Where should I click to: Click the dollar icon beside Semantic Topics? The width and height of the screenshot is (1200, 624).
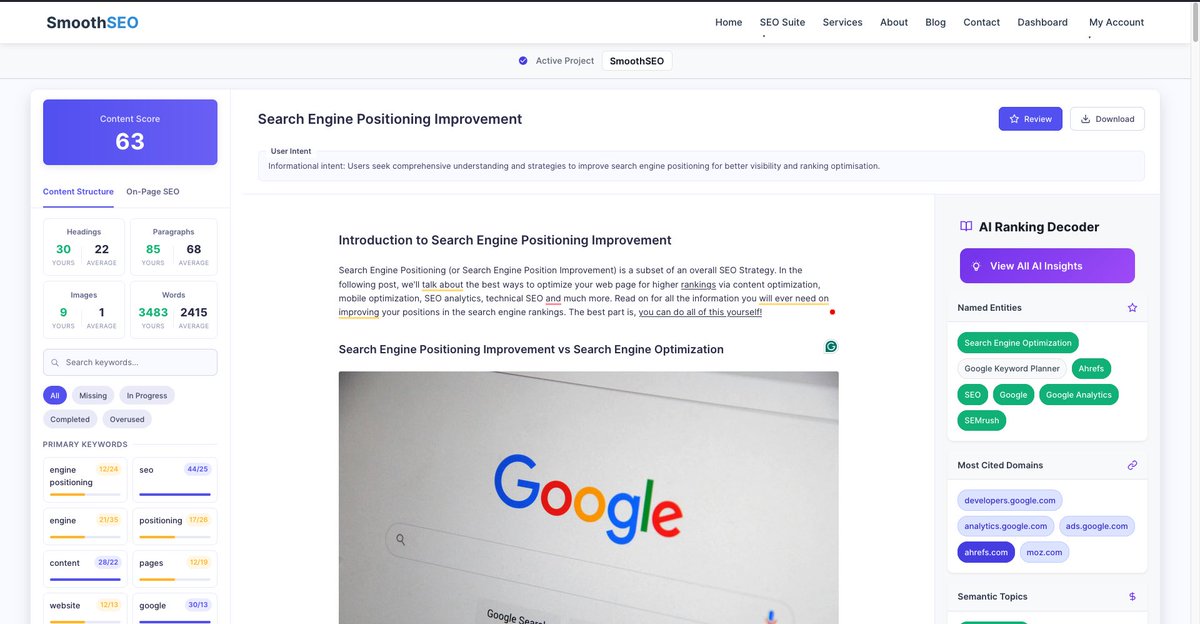click(1132, 596)
